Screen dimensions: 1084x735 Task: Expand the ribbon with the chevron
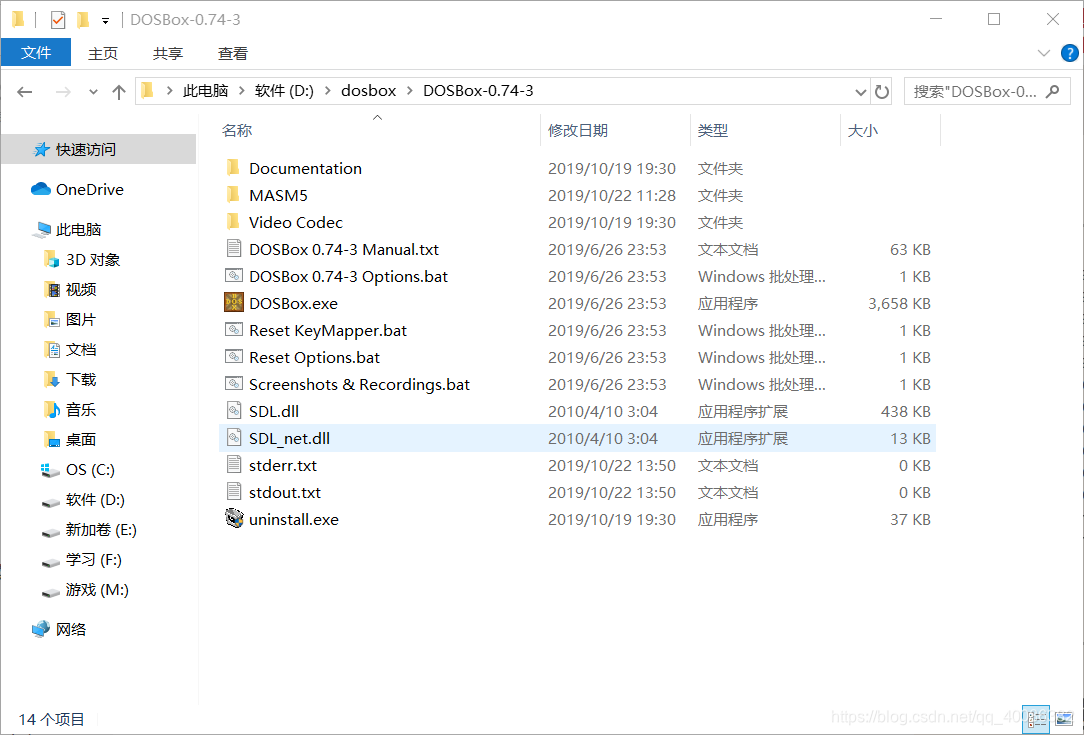tap(1044, 53)
